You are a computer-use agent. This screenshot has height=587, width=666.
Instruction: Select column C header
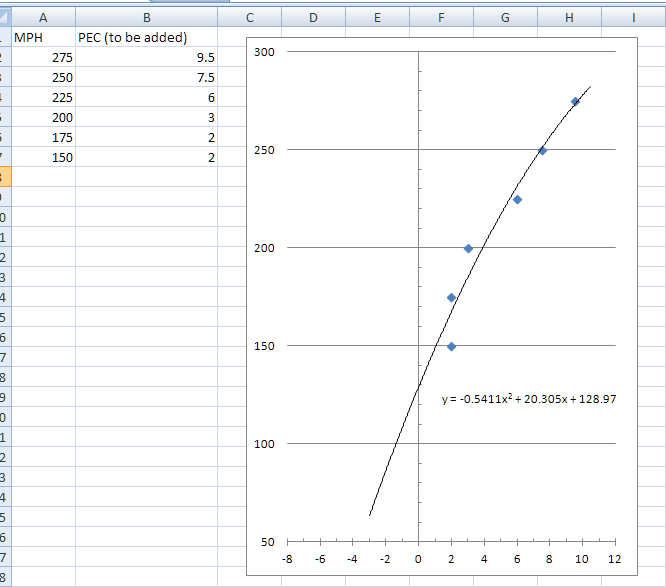[x=250, y=17]
